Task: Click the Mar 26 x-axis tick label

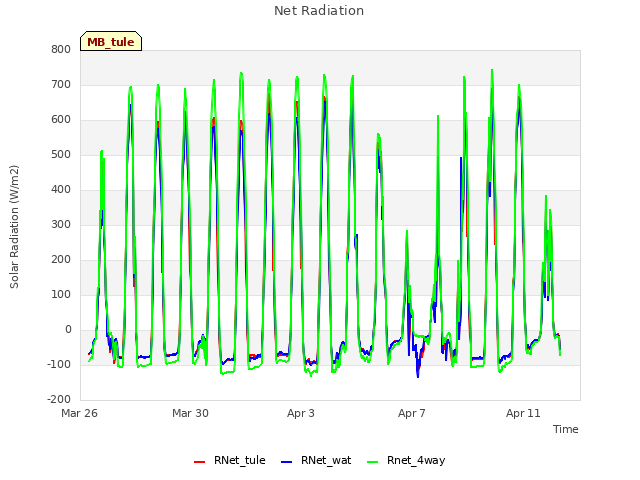Action: coord(79,413)
